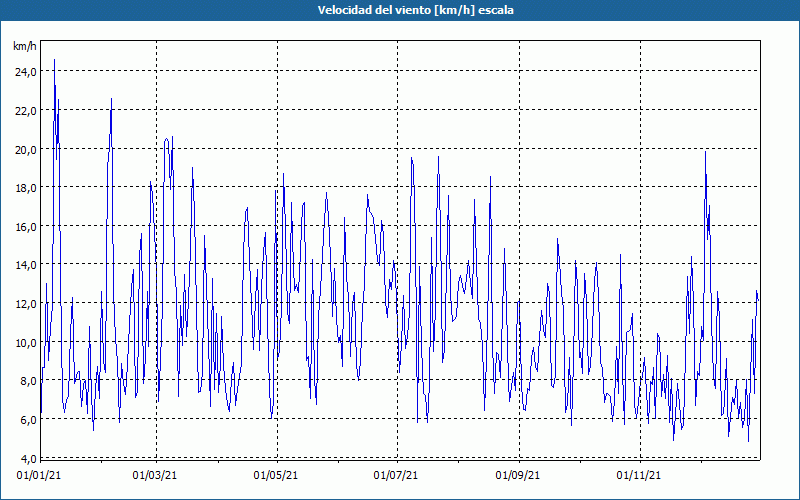Click the chart title 'Velocidad del viento [km/h] escala'
Screen dimensions: 800x500
[x=415, y=10]
